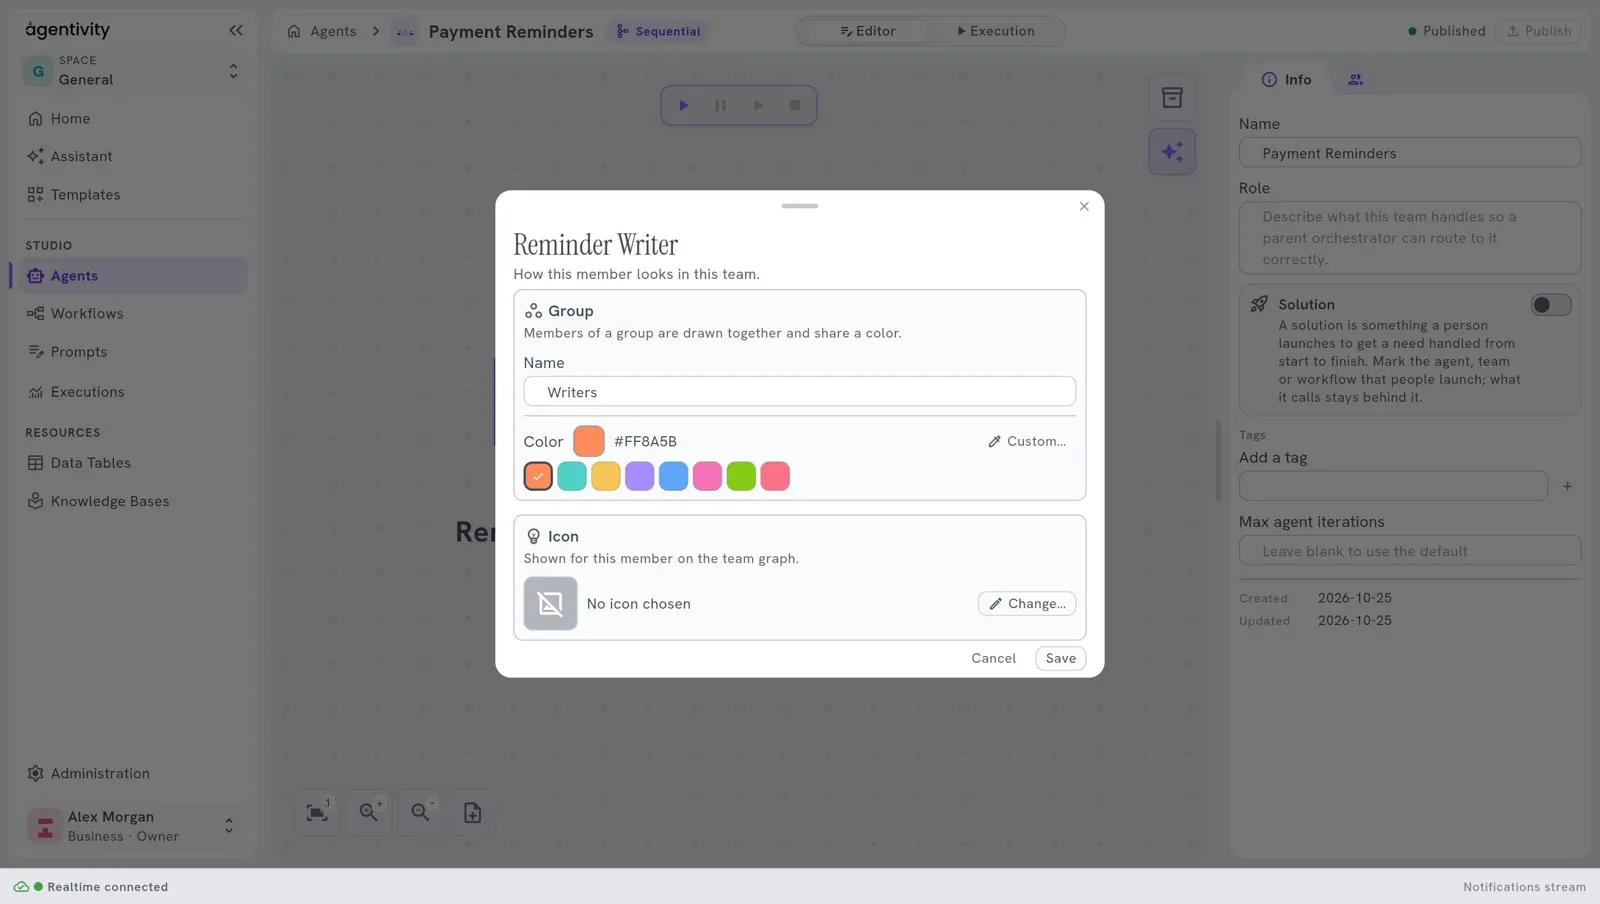Expand the Alex Morgan account menu

tap(133, 826)
